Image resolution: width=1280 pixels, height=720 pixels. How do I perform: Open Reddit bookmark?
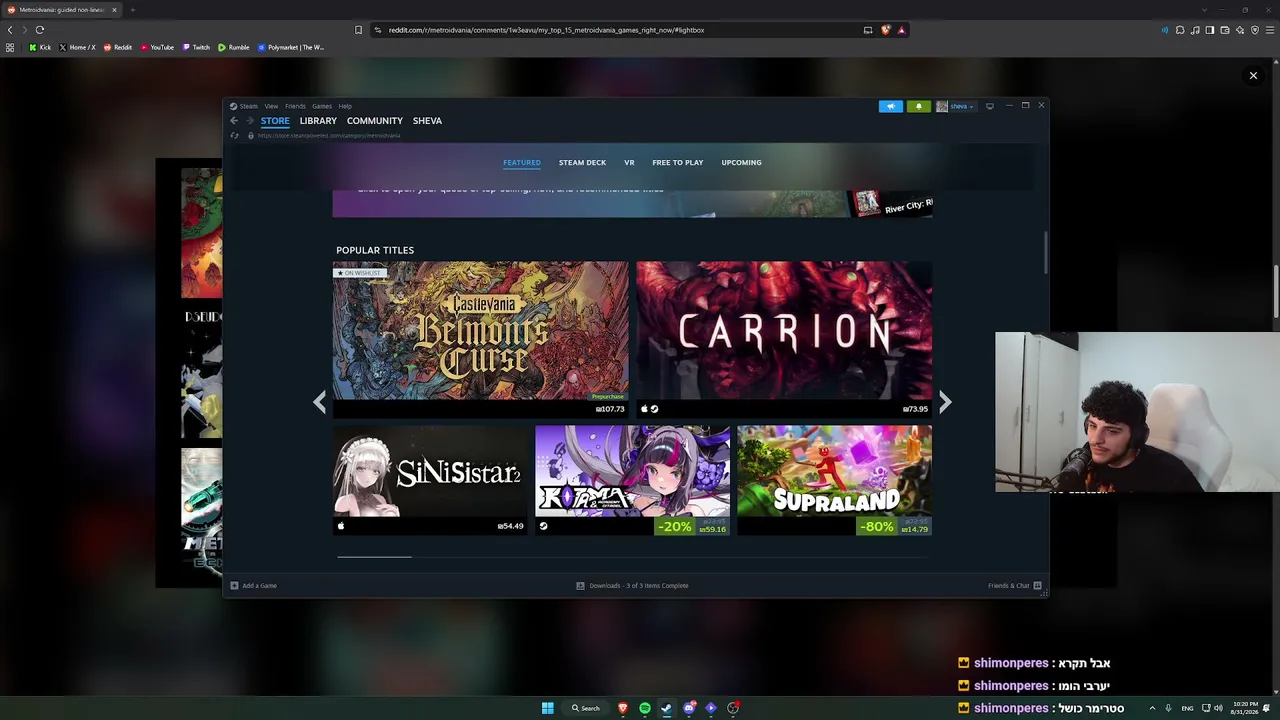tap(118, 47)
